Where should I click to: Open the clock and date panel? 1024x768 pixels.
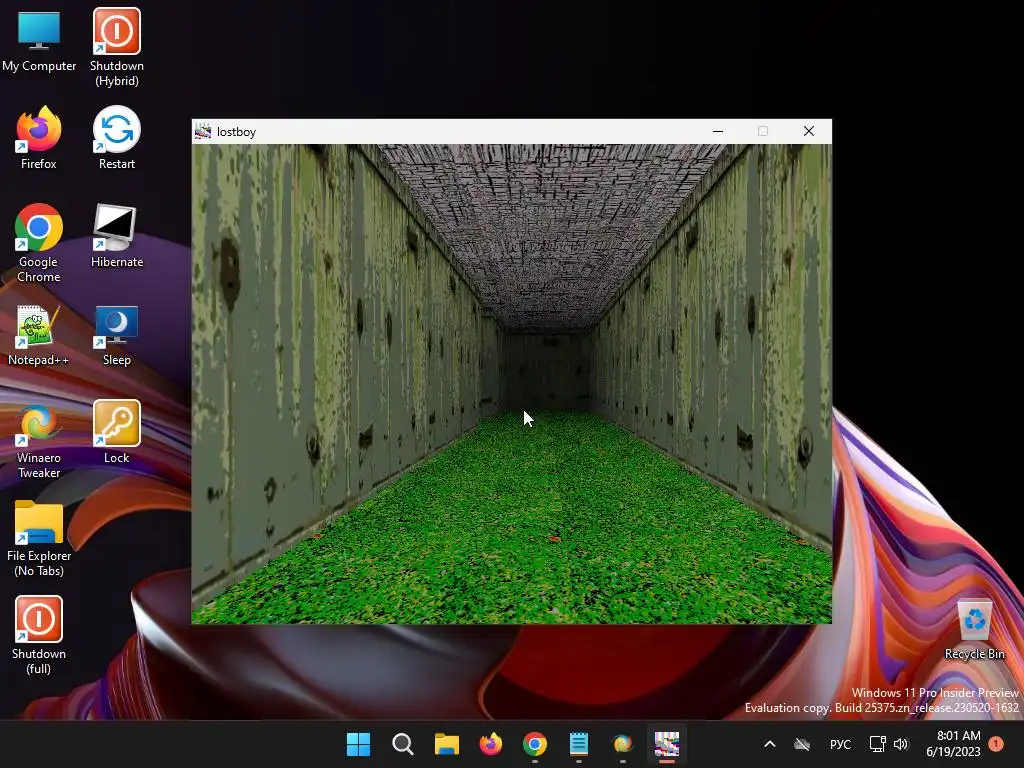pyautogui.click(x=953, y=744)
